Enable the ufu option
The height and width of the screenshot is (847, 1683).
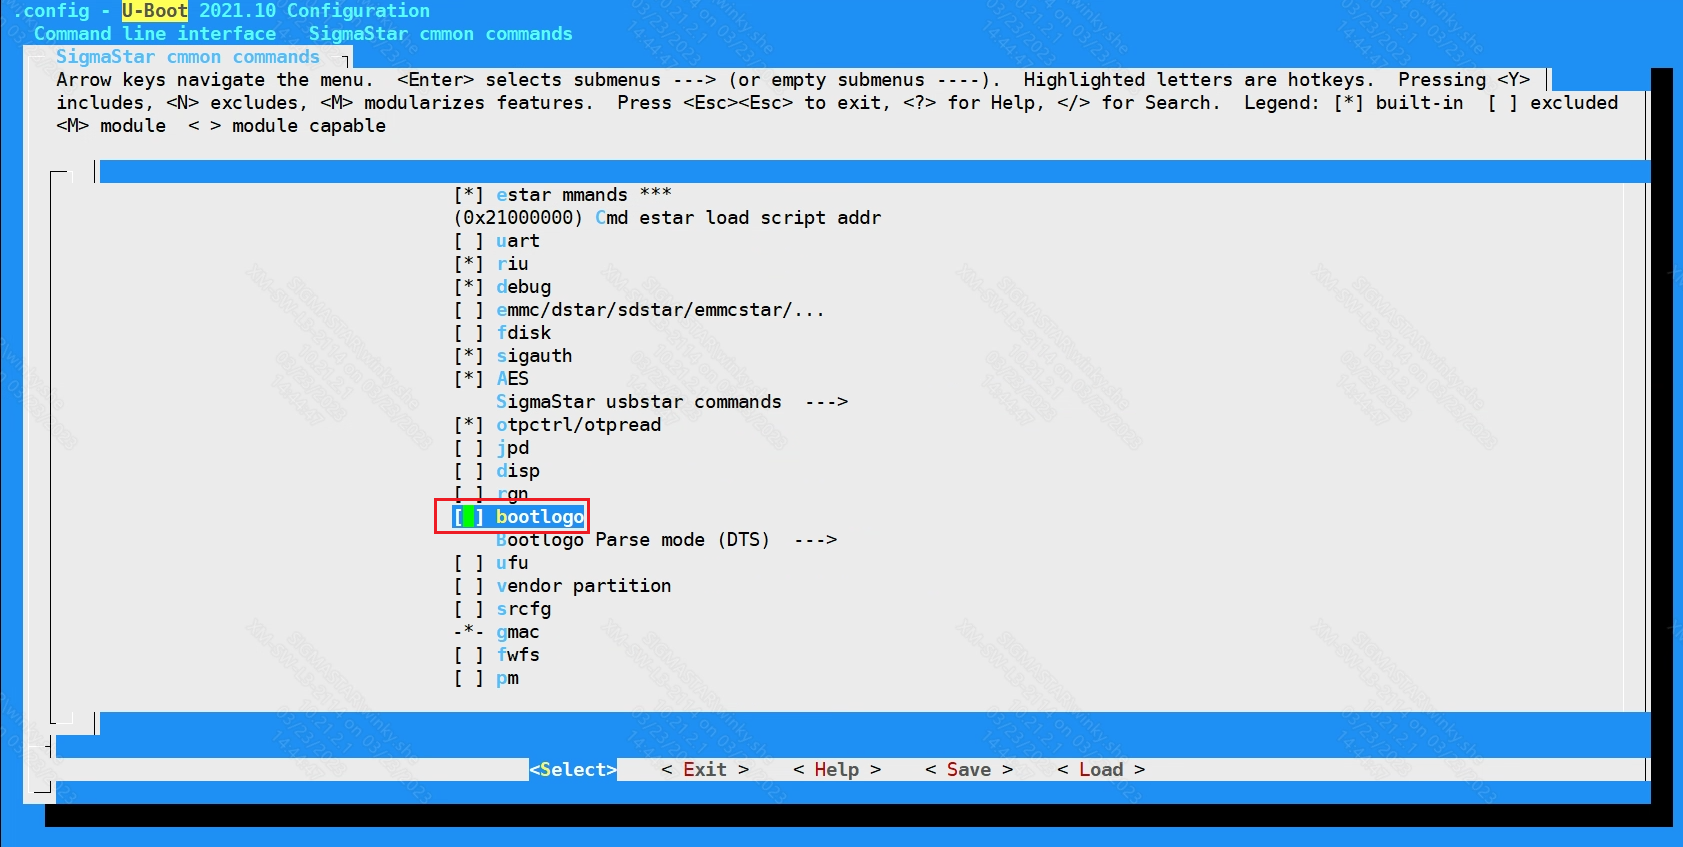(468, 563)
